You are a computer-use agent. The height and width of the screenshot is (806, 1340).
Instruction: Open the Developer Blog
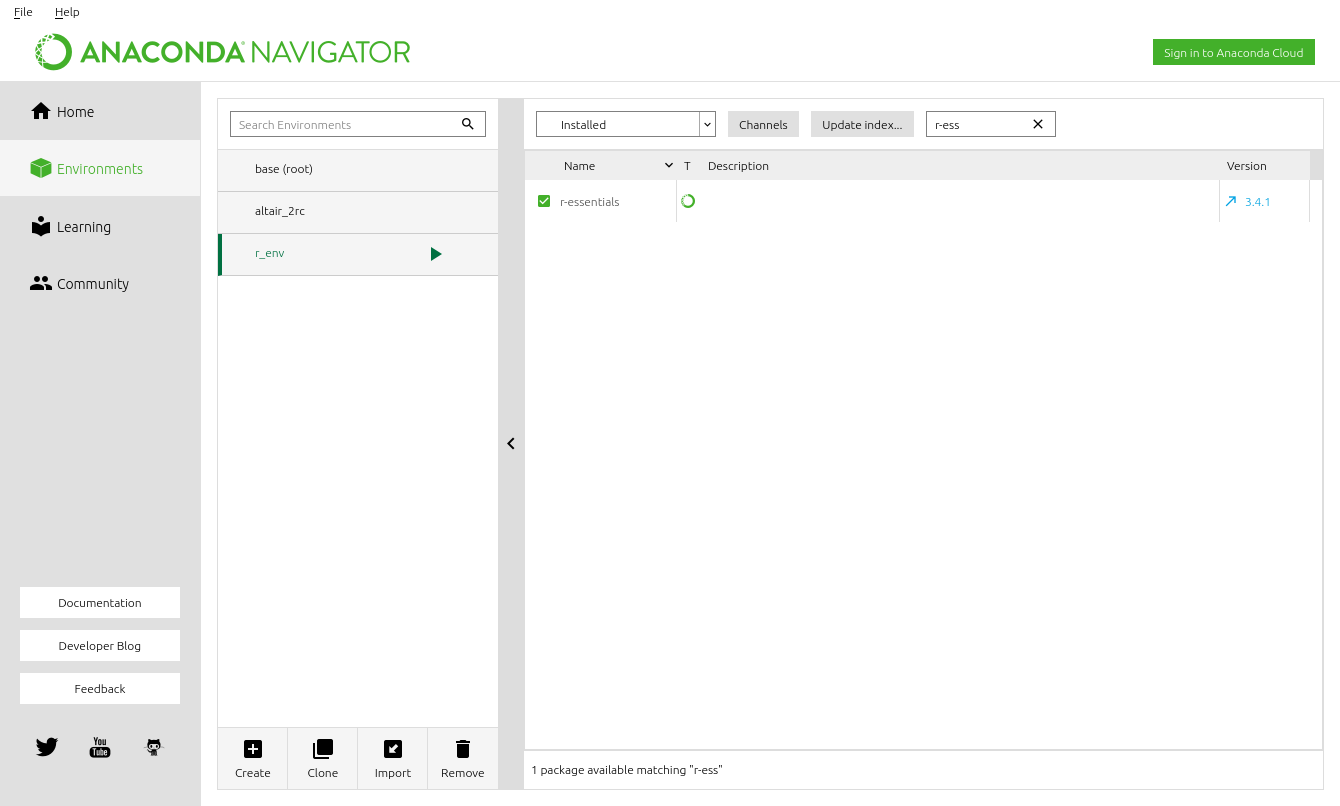100,646
